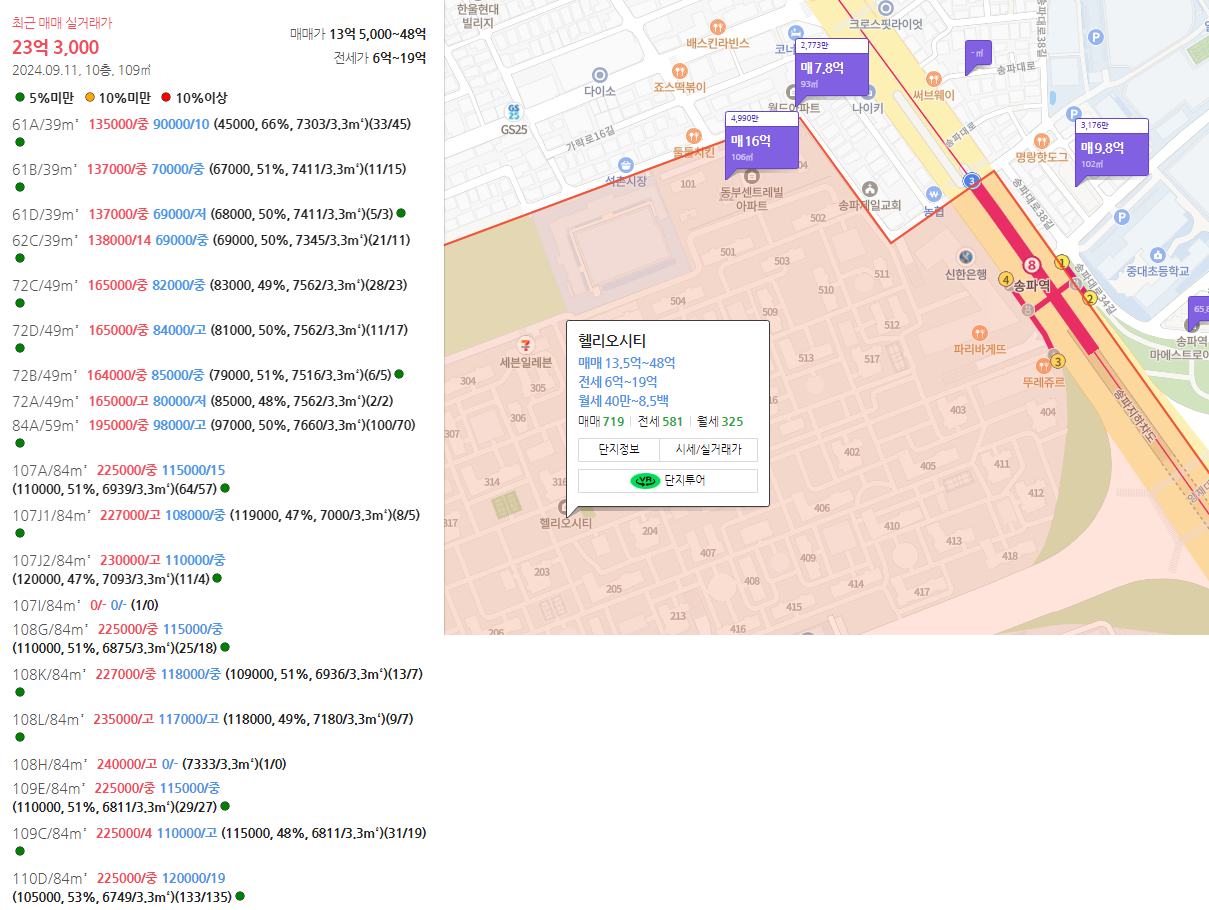Select the 뚜레쥬르 bakery icon
This screenshot has height=910, width=1209.
[x=1043, y=364]
